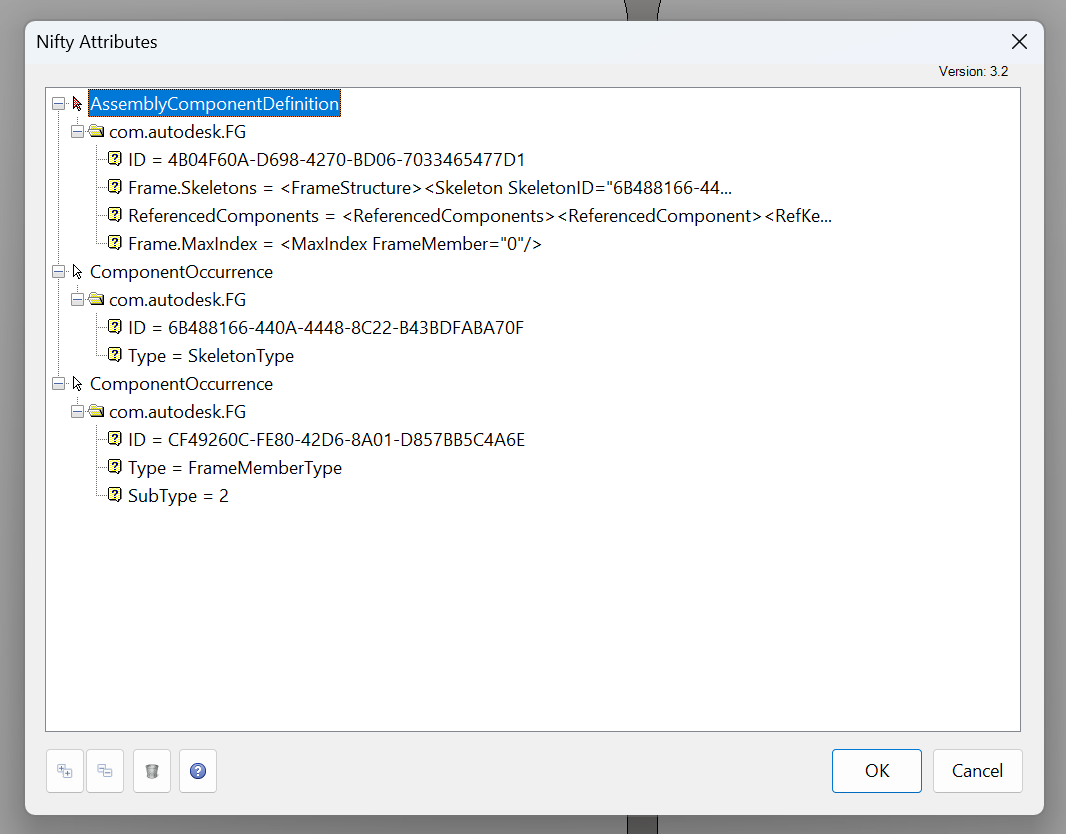Click the Nifty Attributes title text
1066x834 pixels.
97,42
